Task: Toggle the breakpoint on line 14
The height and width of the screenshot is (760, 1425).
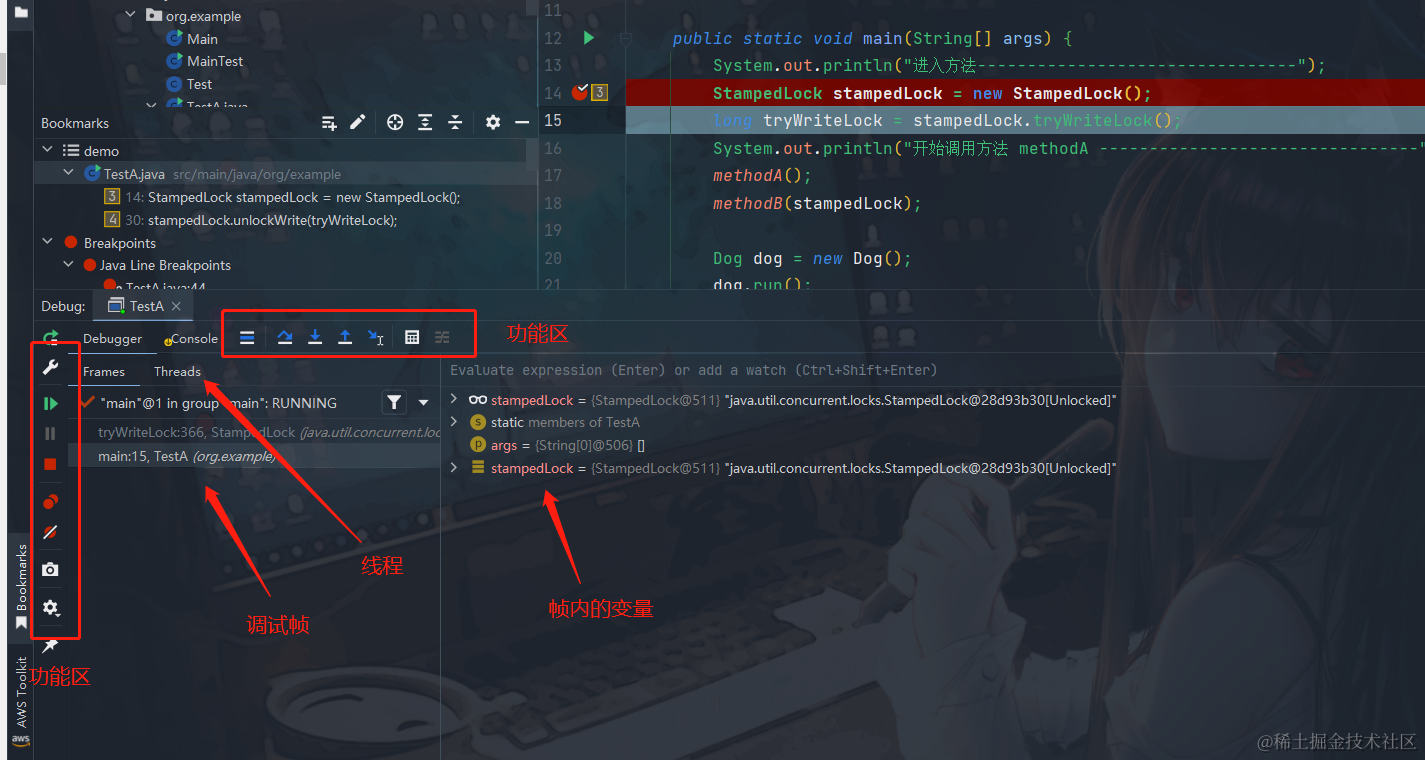Action: (579, 92)
